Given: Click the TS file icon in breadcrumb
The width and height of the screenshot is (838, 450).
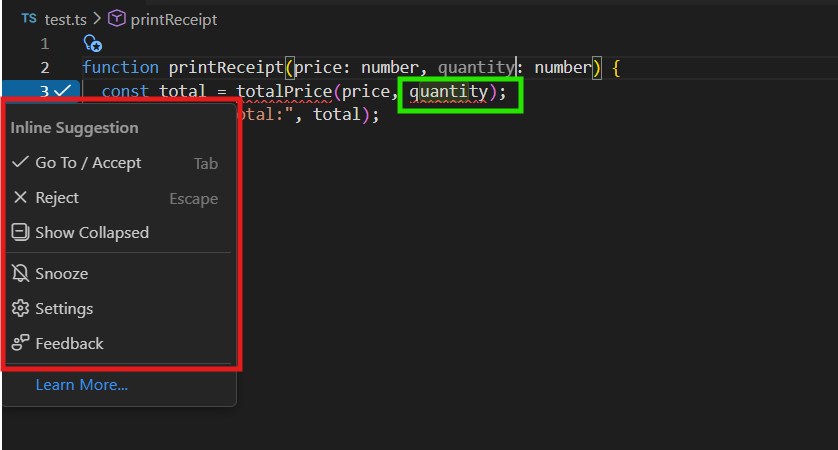Looking at the screenshot, I should 29,19.
